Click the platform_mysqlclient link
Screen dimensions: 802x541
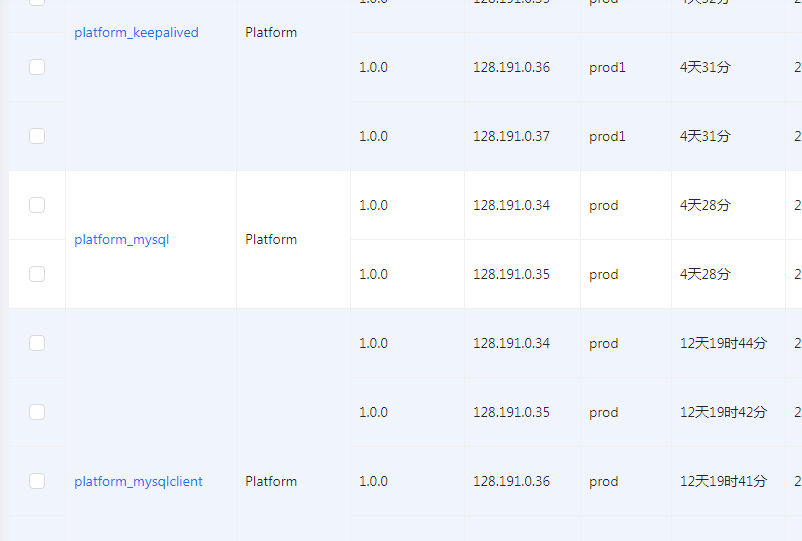[138, 482]
